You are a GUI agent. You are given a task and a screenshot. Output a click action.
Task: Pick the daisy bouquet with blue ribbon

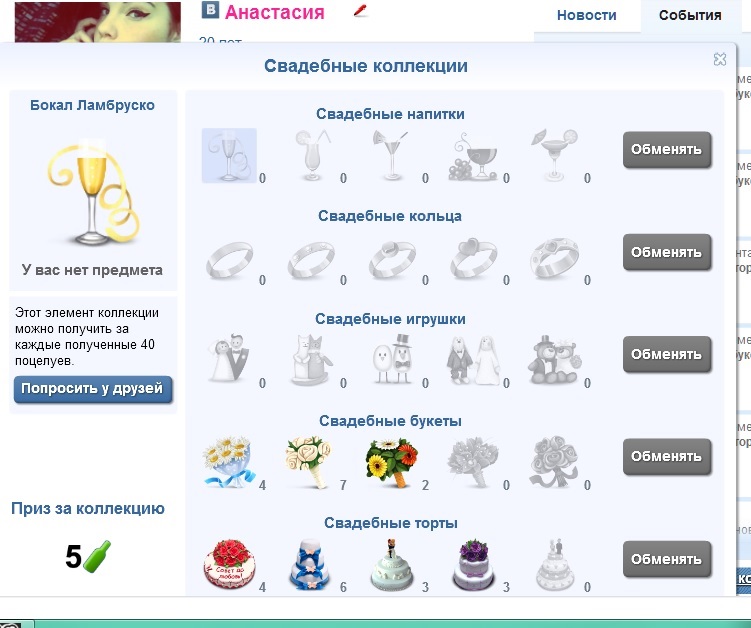pos(229,462)
